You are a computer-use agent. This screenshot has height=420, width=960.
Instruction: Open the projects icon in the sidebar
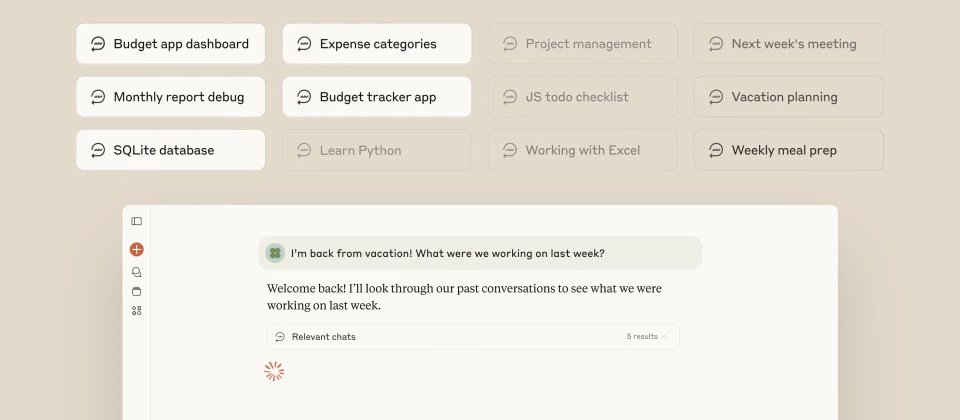(x=137, y=291)
